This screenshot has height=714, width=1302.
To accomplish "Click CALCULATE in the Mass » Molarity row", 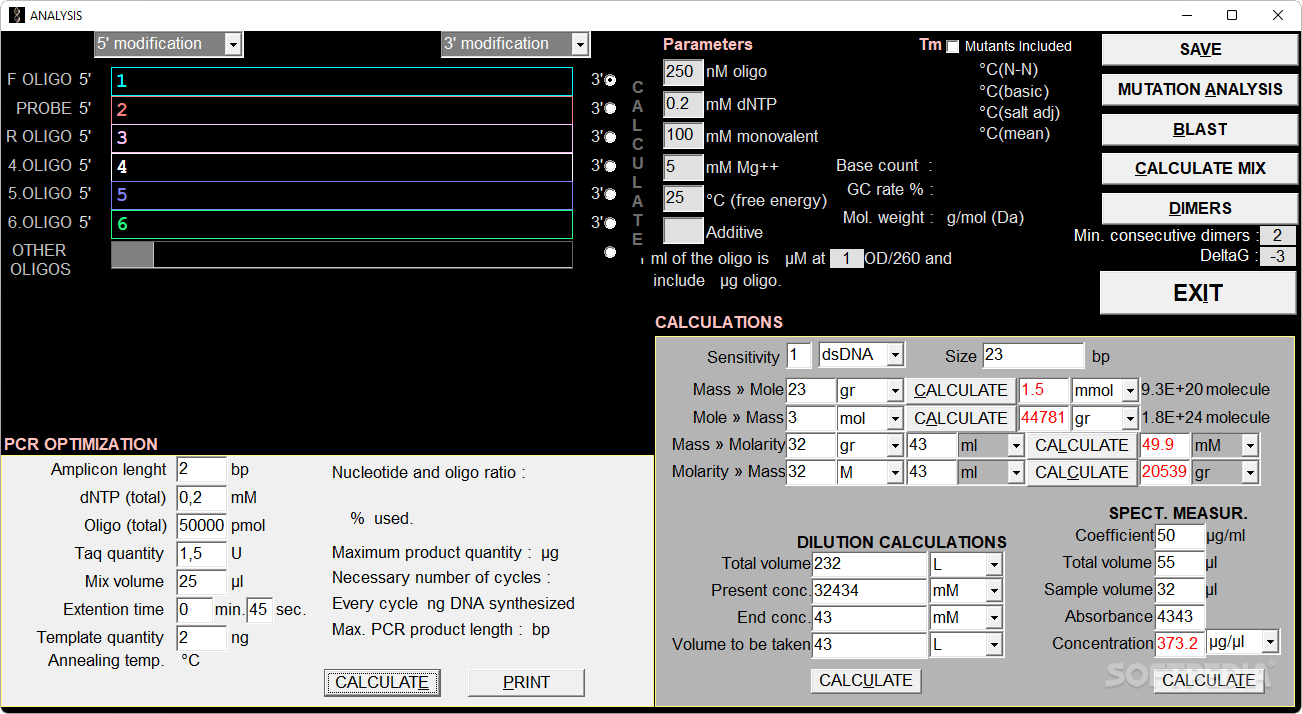I will point(1081,445).
